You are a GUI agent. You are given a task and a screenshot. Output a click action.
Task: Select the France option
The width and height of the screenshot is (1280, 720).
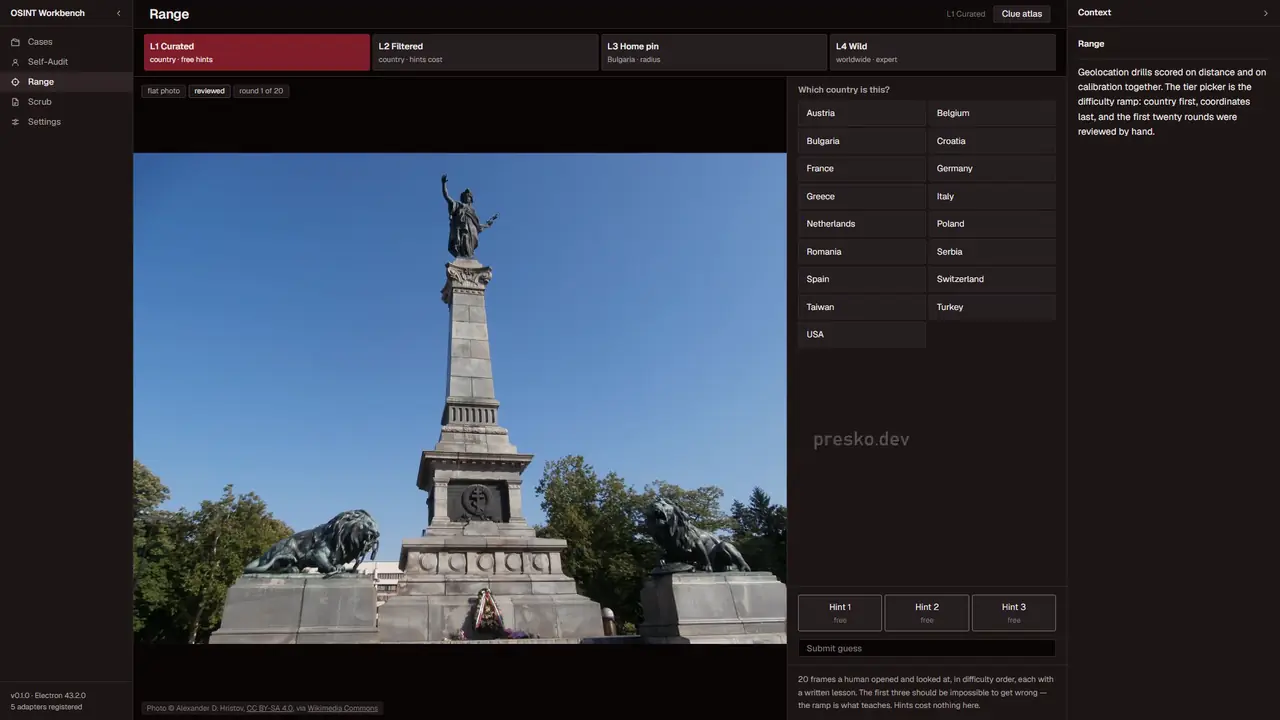pos(862,168)
